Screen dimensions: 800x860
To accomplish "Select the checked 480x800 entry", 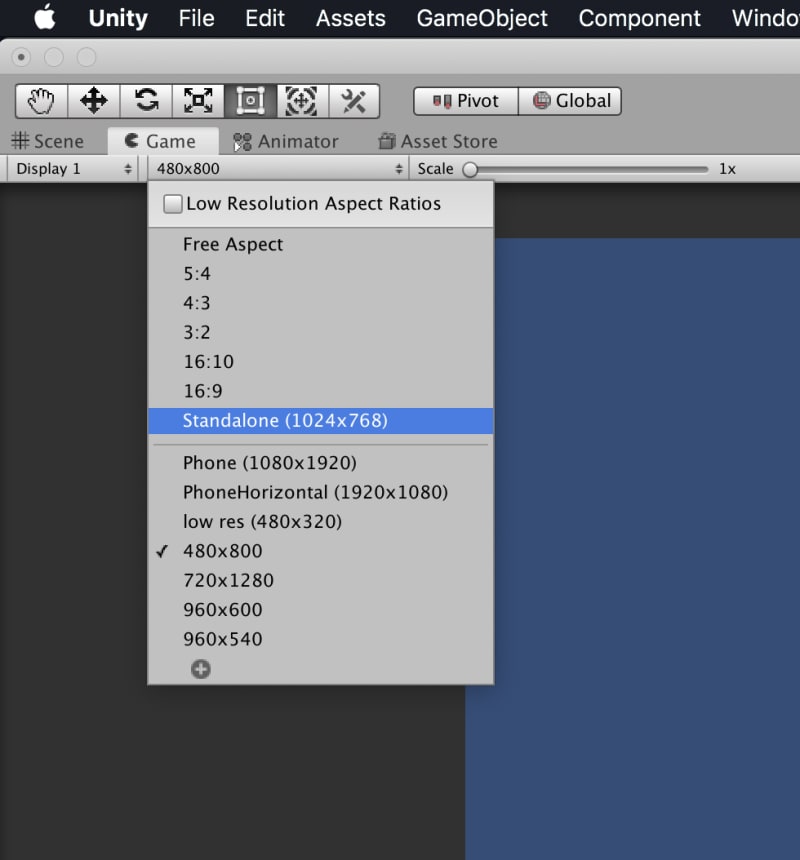I will [x=321, y=551].
